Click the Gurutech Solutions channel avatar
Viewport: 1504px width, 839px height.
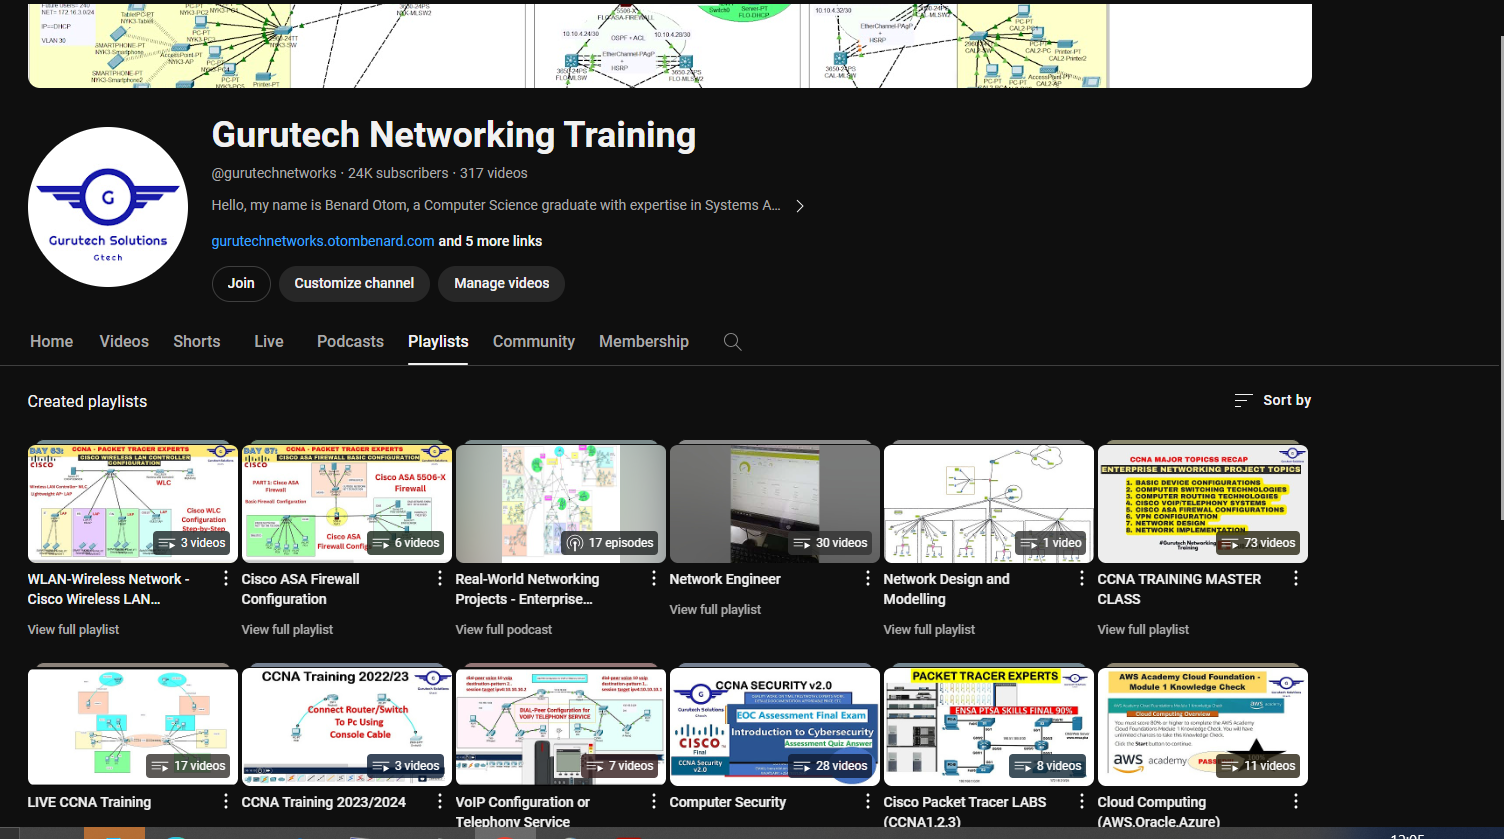click(x=108, y=207)
